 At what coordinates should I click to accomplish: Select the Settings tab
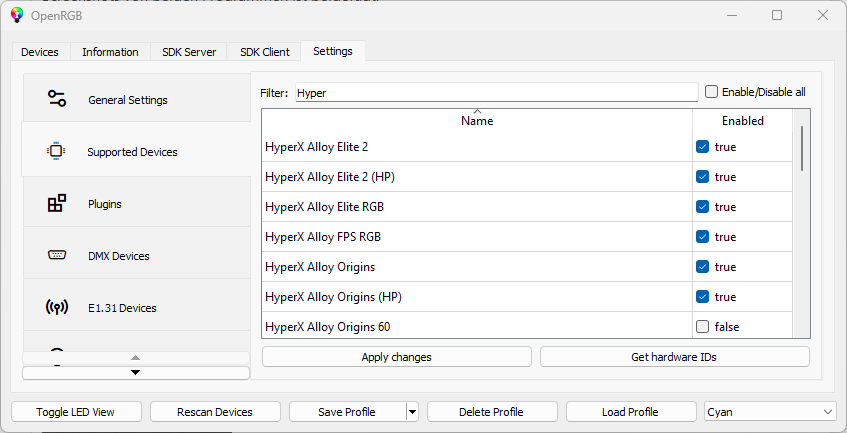333,51
